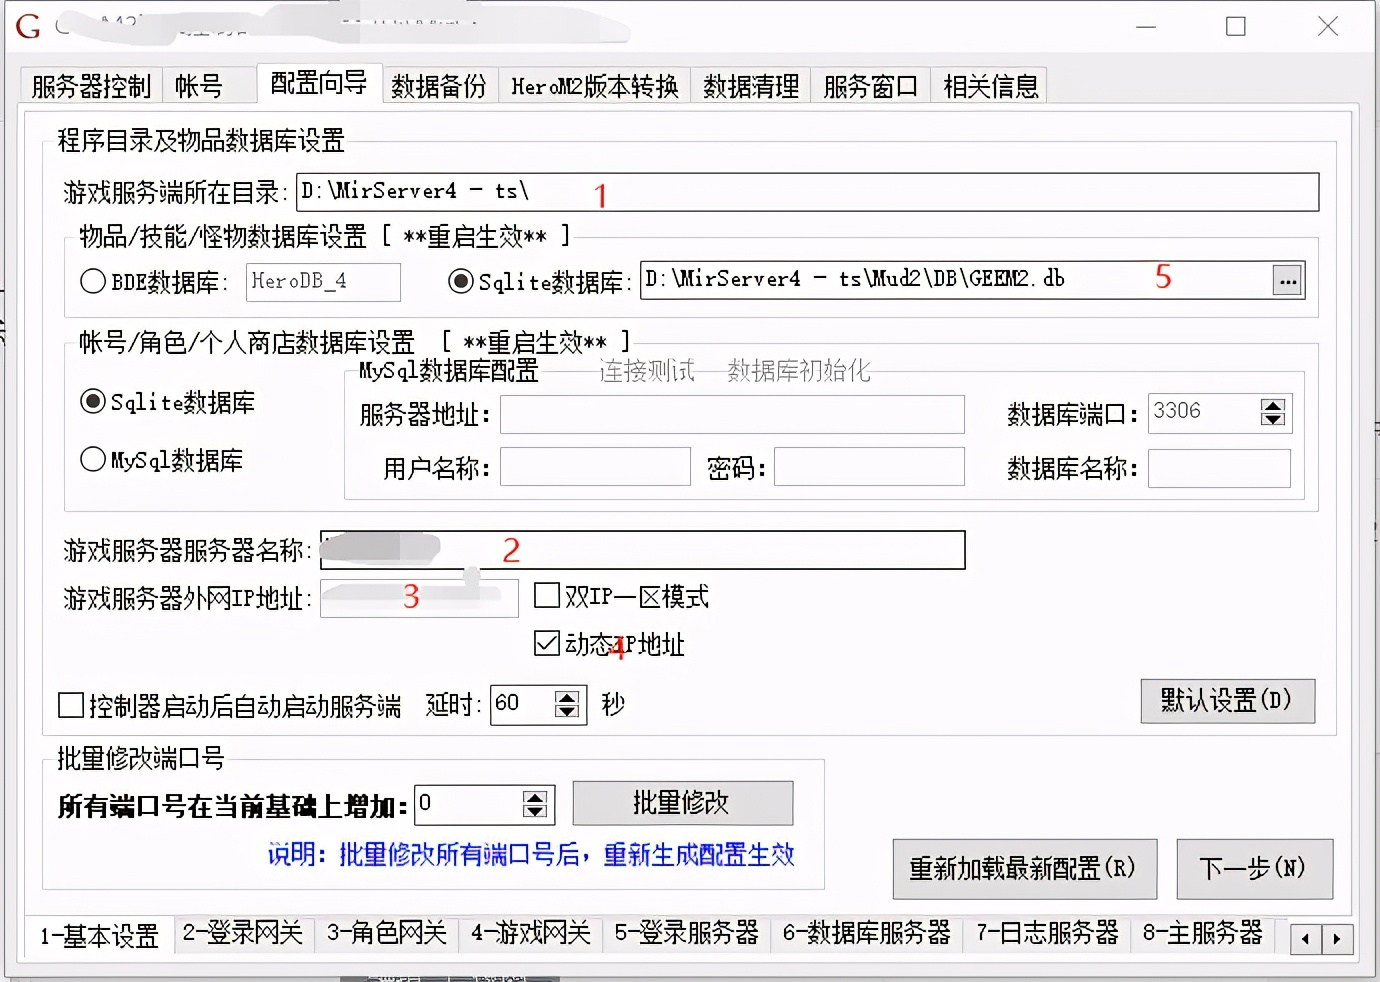Switch to the 数据备份 tab
The image size is (1380, 982).
click(438, 85)
